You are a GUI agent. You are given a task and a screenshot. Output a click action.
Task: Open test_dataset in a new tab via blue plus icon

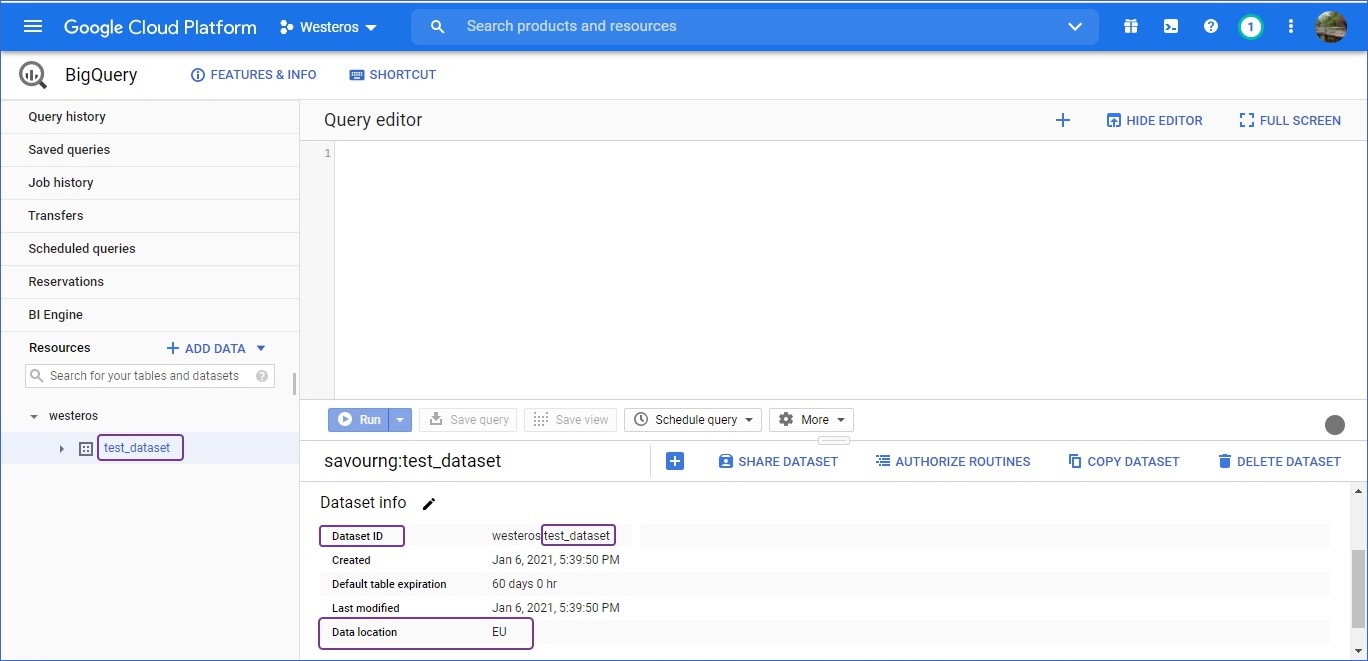point(675,461)
